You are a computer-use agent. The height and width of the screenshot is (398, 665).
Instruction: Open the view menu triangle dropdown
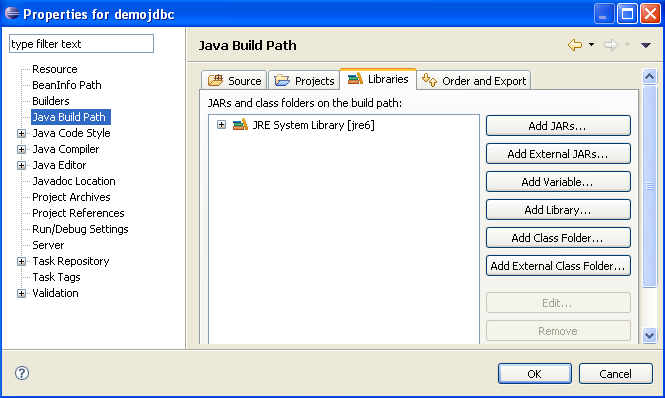(645, 45)
